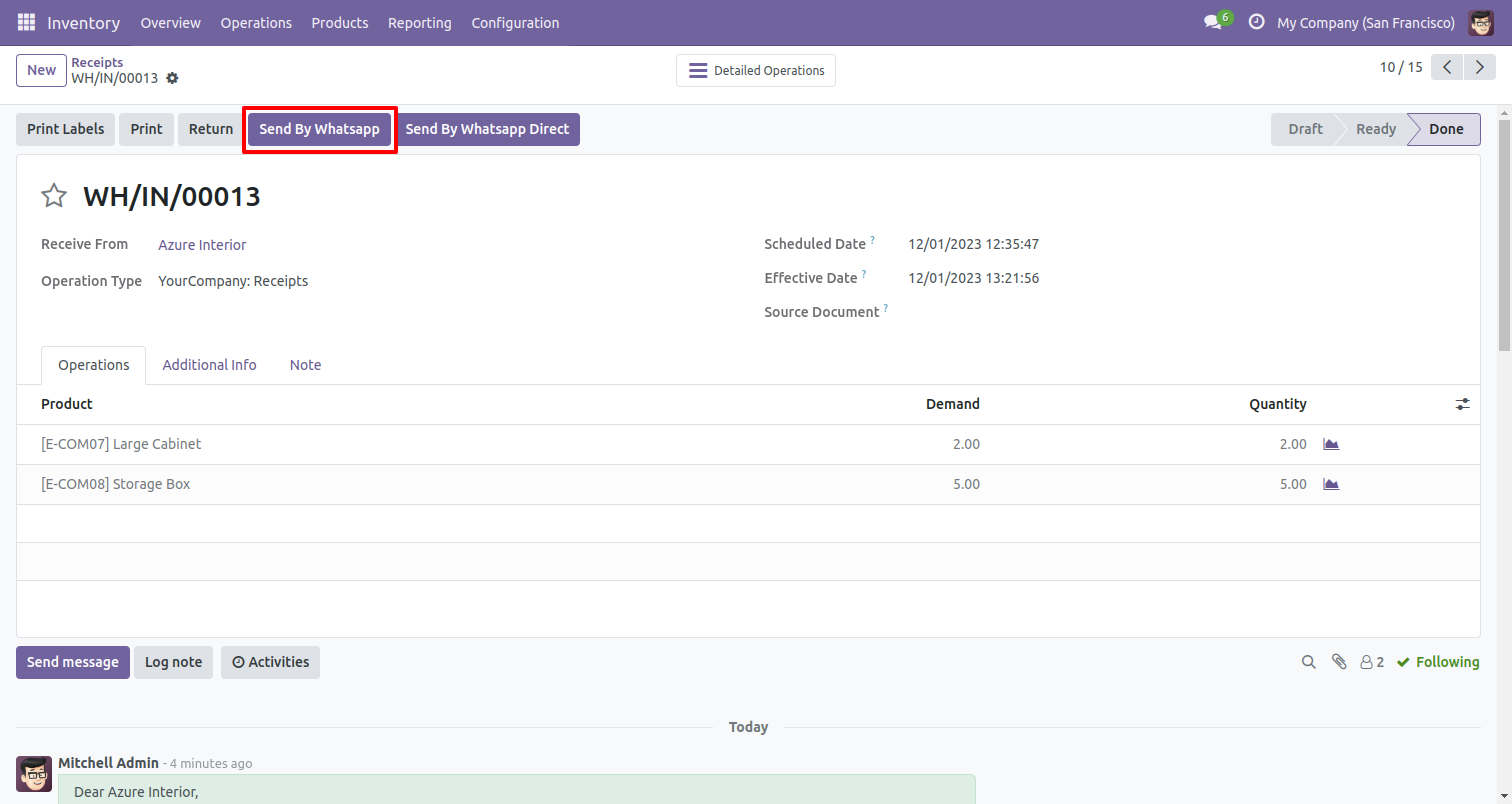This screenshot has height=804, width=1512.
Task: Open the Overview menu
Action: pos(170,22)
